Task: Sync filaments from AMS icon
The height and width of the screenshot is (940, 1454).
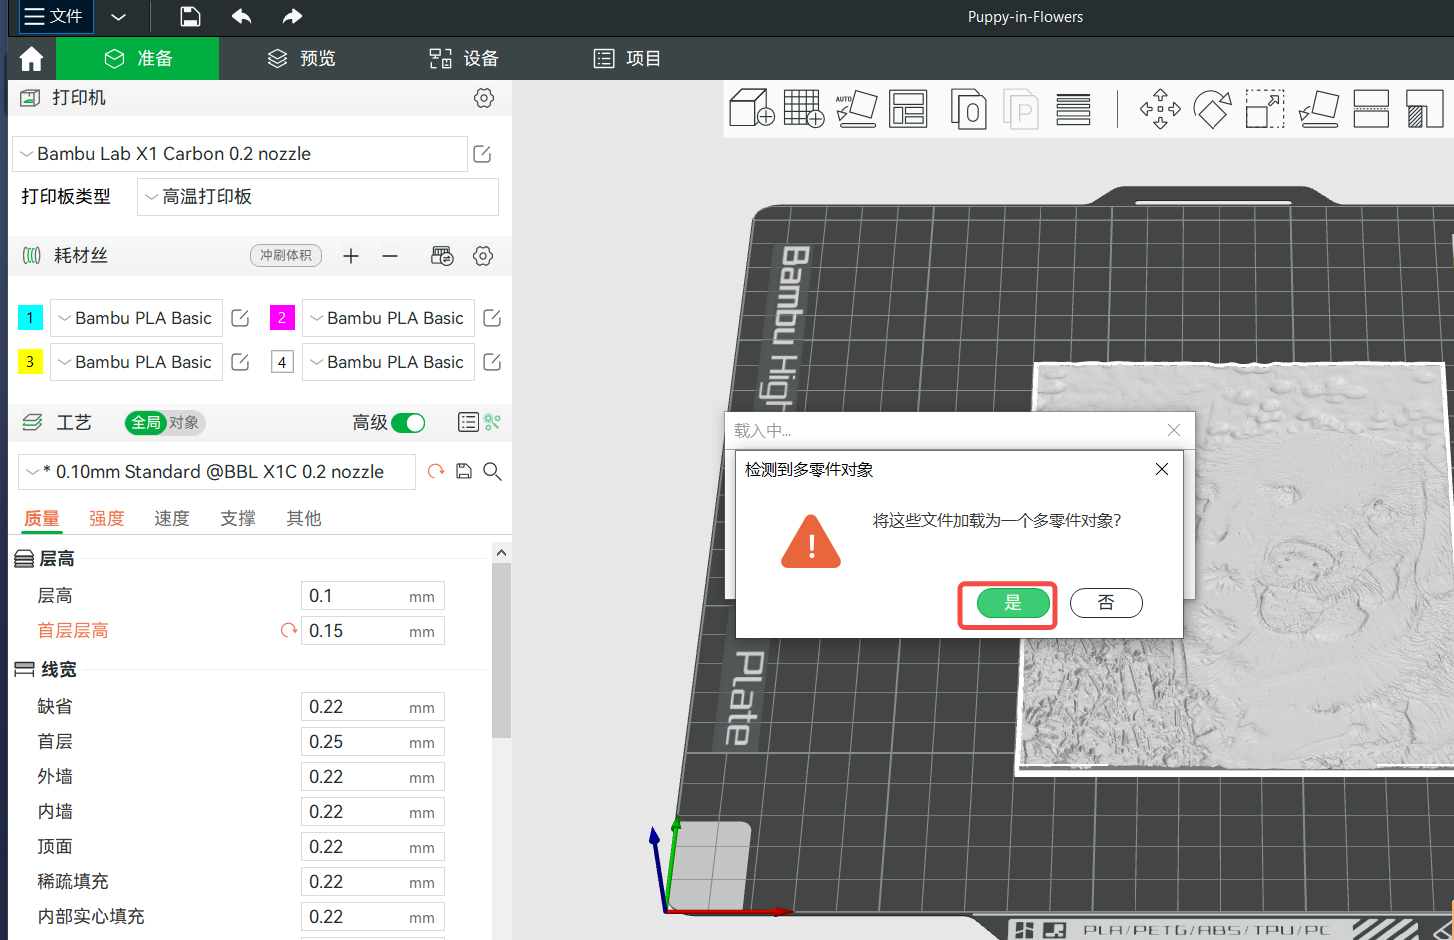Action: [442, 256]
